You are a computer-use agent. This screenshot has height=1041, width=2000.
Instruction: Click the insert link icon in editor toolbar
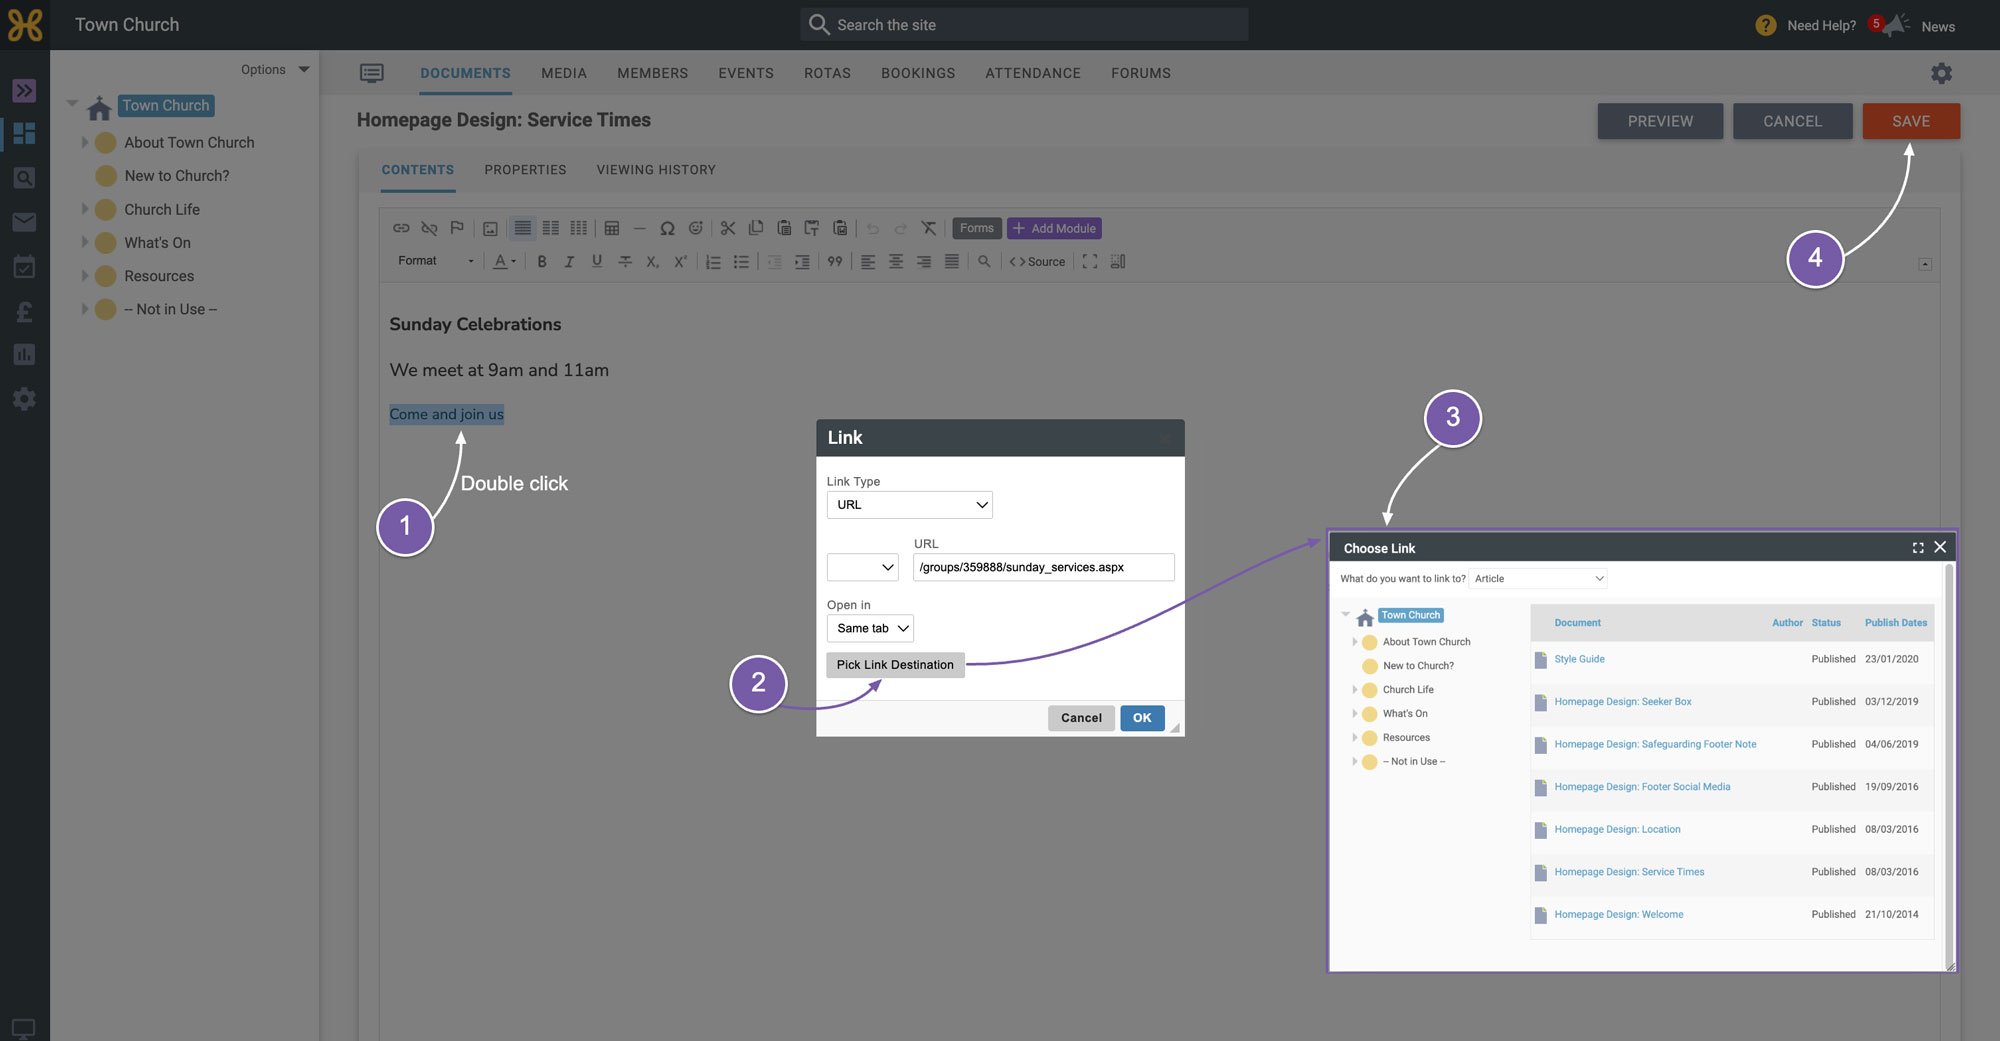pyautogui.click(x=401, y=228)
